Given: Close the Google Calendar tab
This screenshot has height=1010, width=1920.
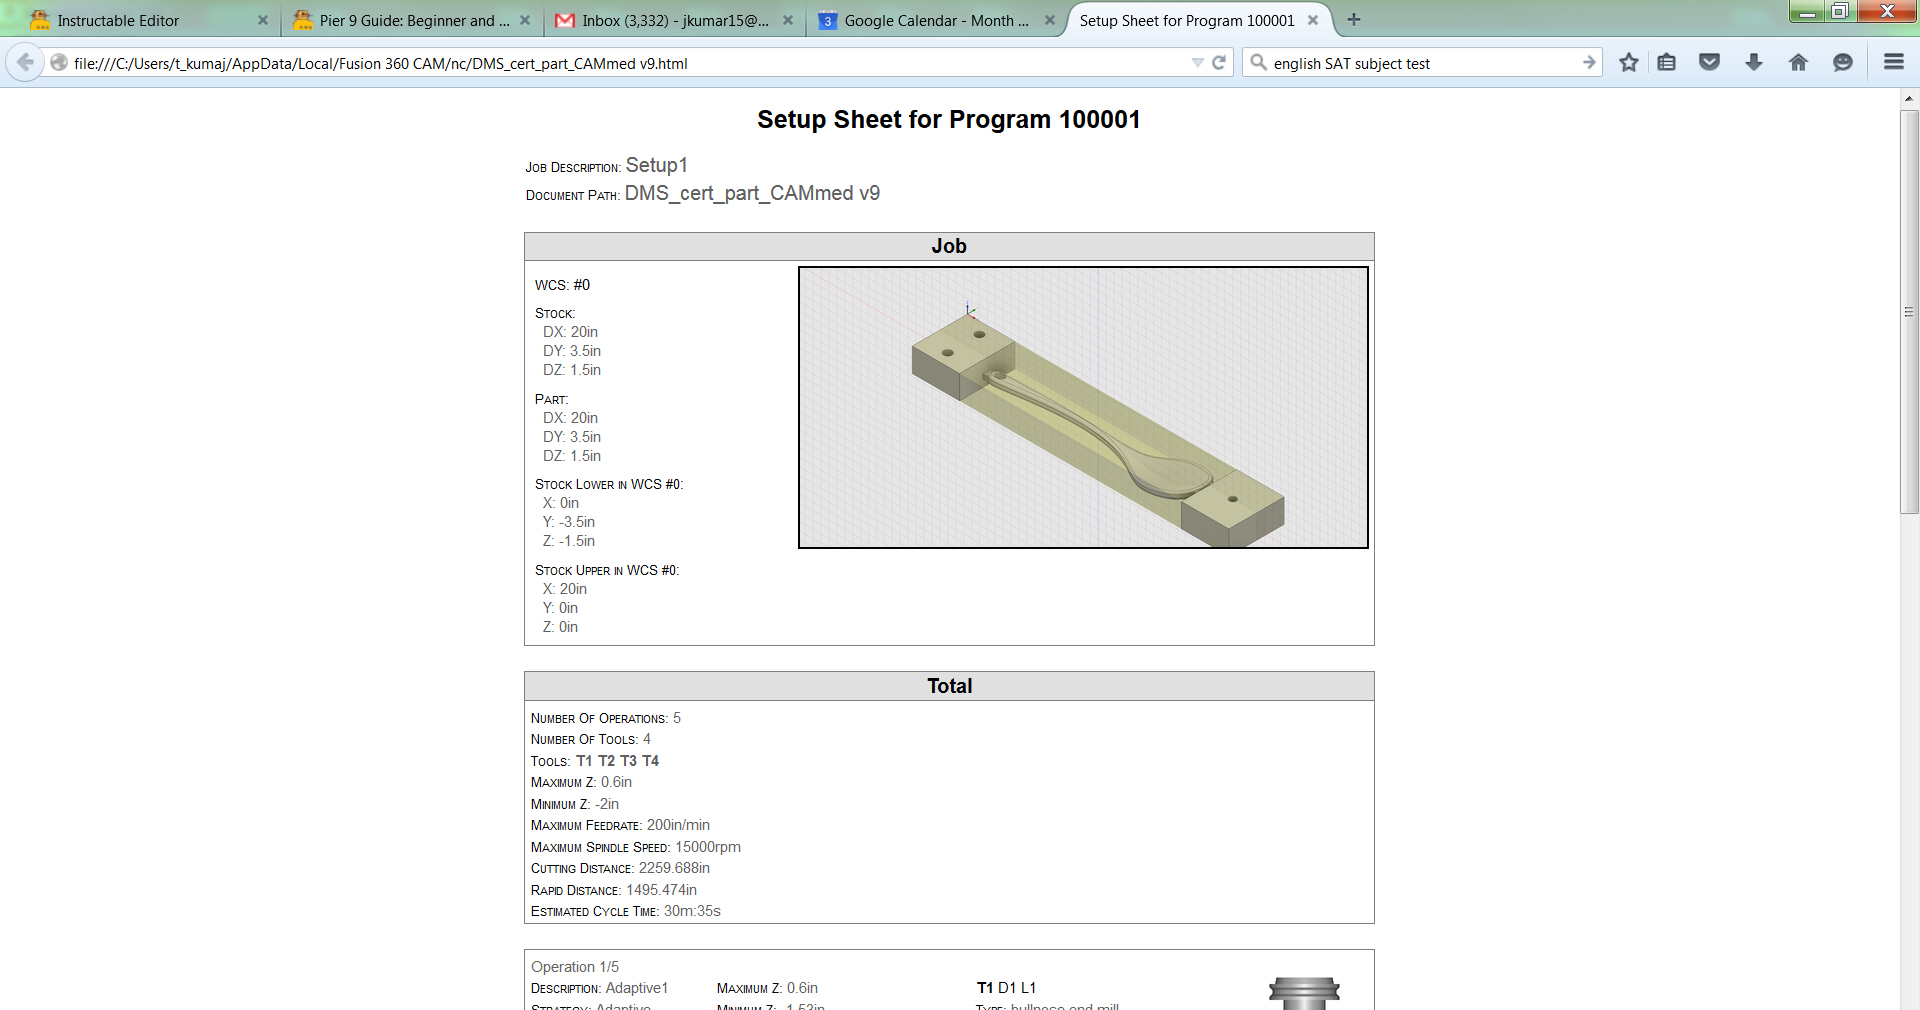Looking at the screenshot, I should 1050,20.
